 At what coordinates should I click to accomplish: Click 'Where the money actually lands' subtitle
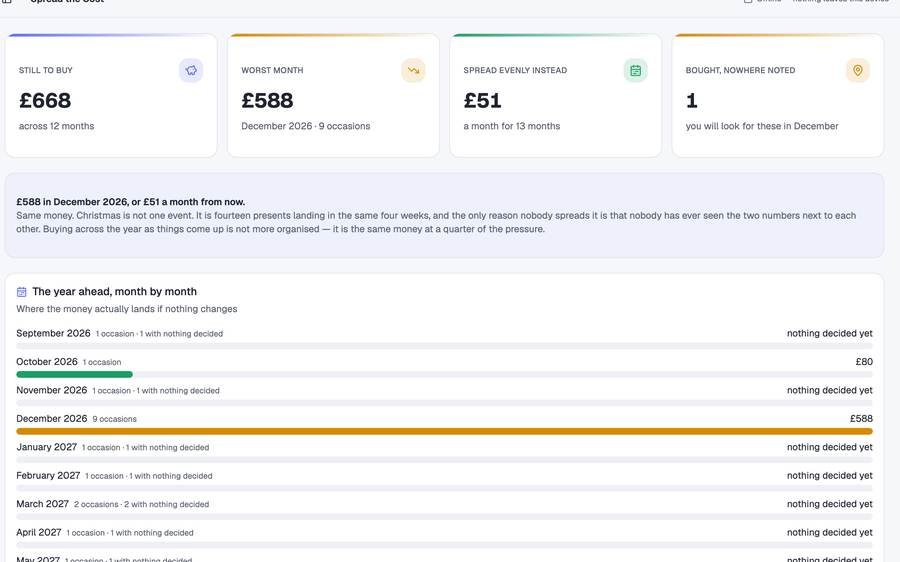point(126,309)
